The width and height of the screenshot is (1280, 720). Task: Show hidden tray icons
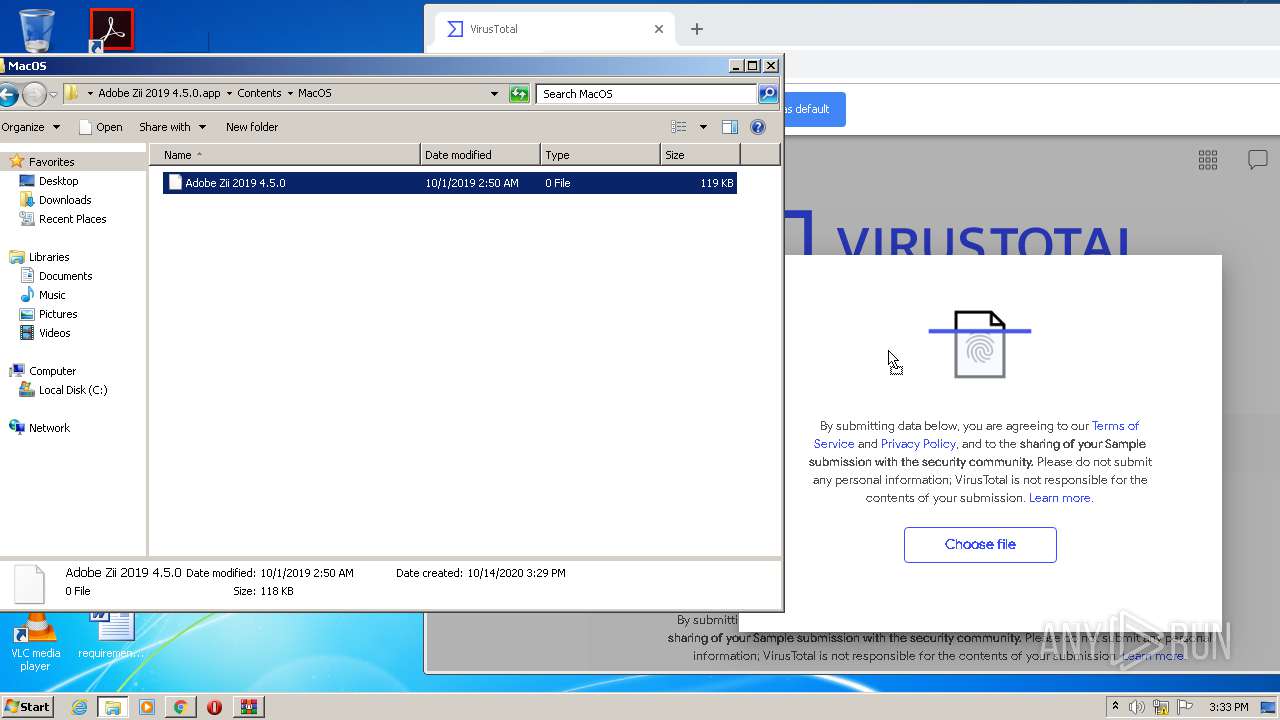pyautogui.click(x=1115, y=707)
